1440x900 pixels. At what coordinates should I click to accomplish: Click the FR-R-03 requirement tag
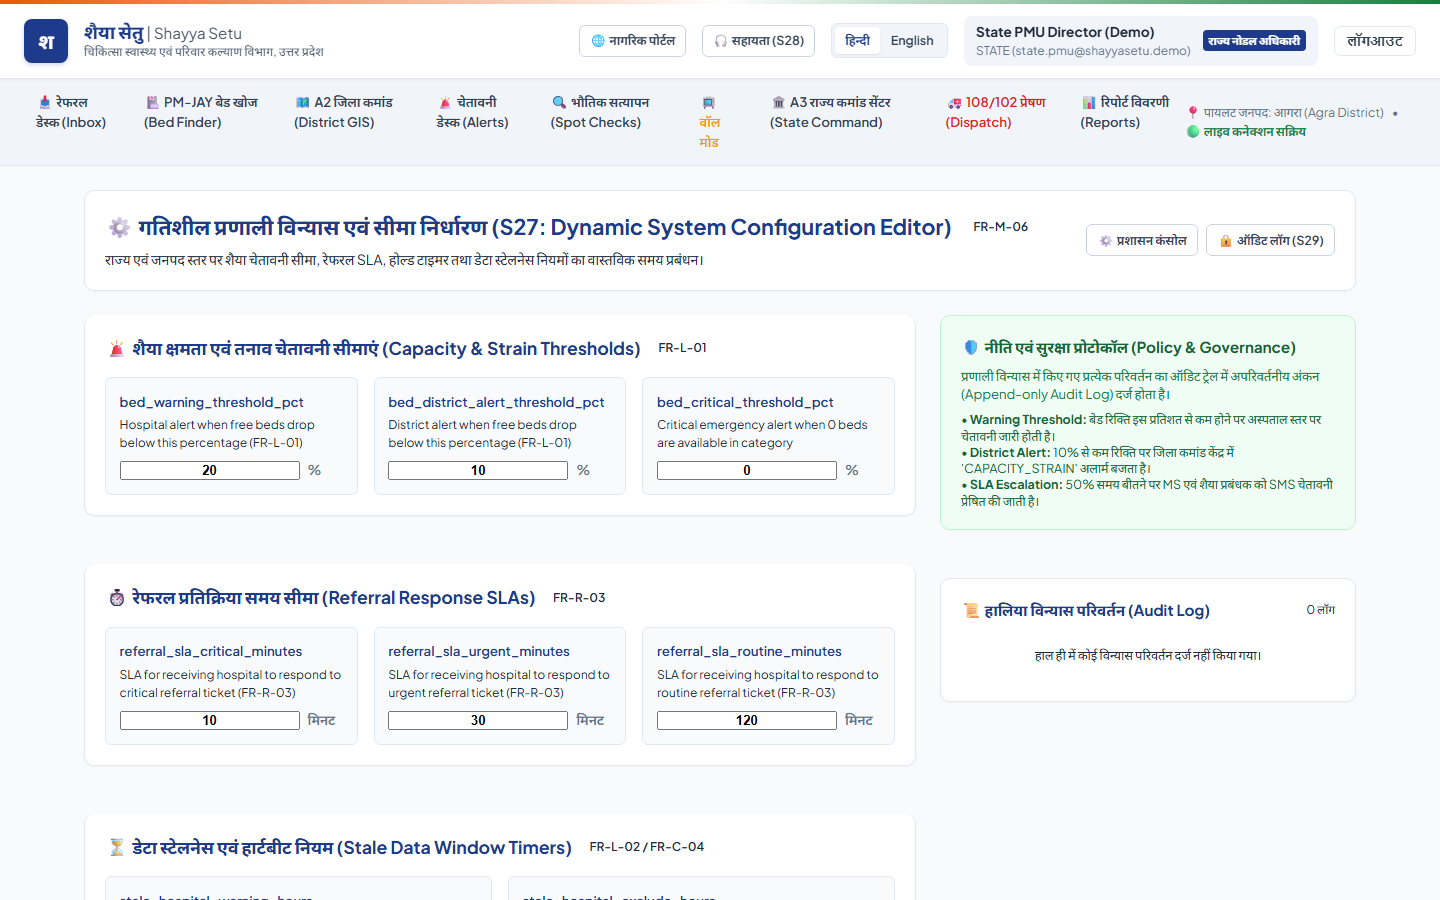pyautogui.click(x=579, y=598)
